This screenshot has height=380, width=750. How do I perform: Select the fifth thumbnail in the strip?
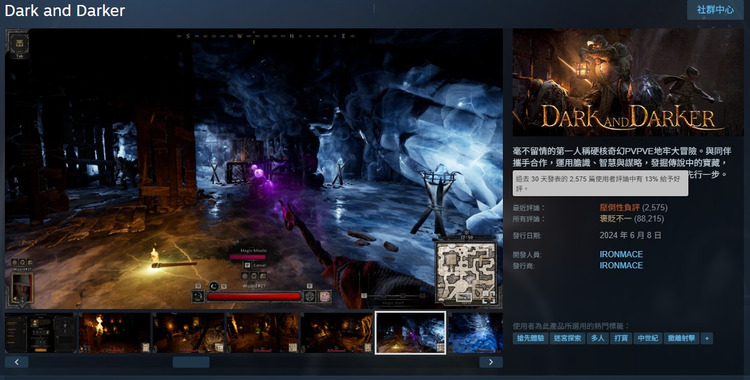click(x=337, y=333)
